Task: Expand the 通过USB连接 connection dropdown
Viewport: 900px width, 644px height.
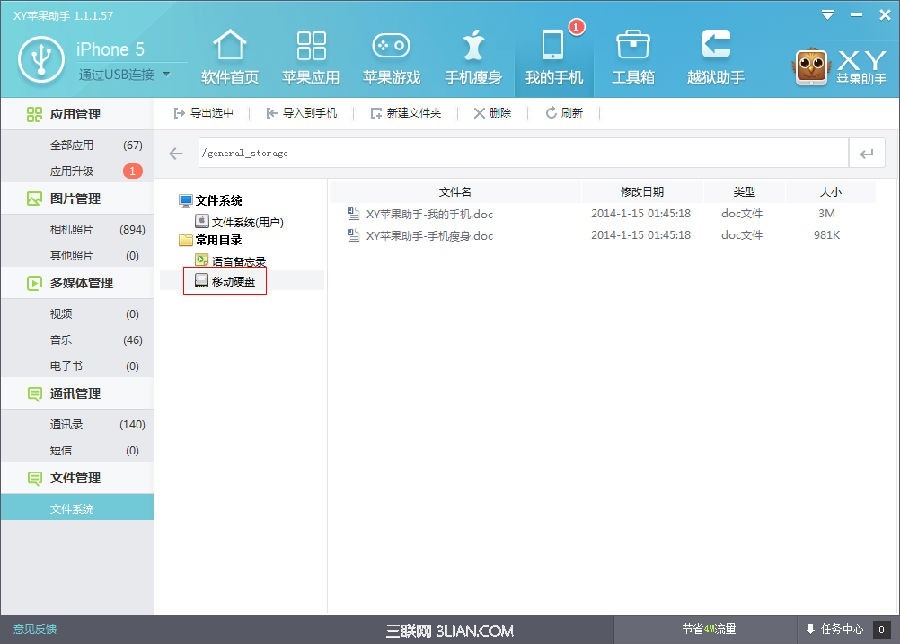Action: pyautogui.click(x=166, y=74)
